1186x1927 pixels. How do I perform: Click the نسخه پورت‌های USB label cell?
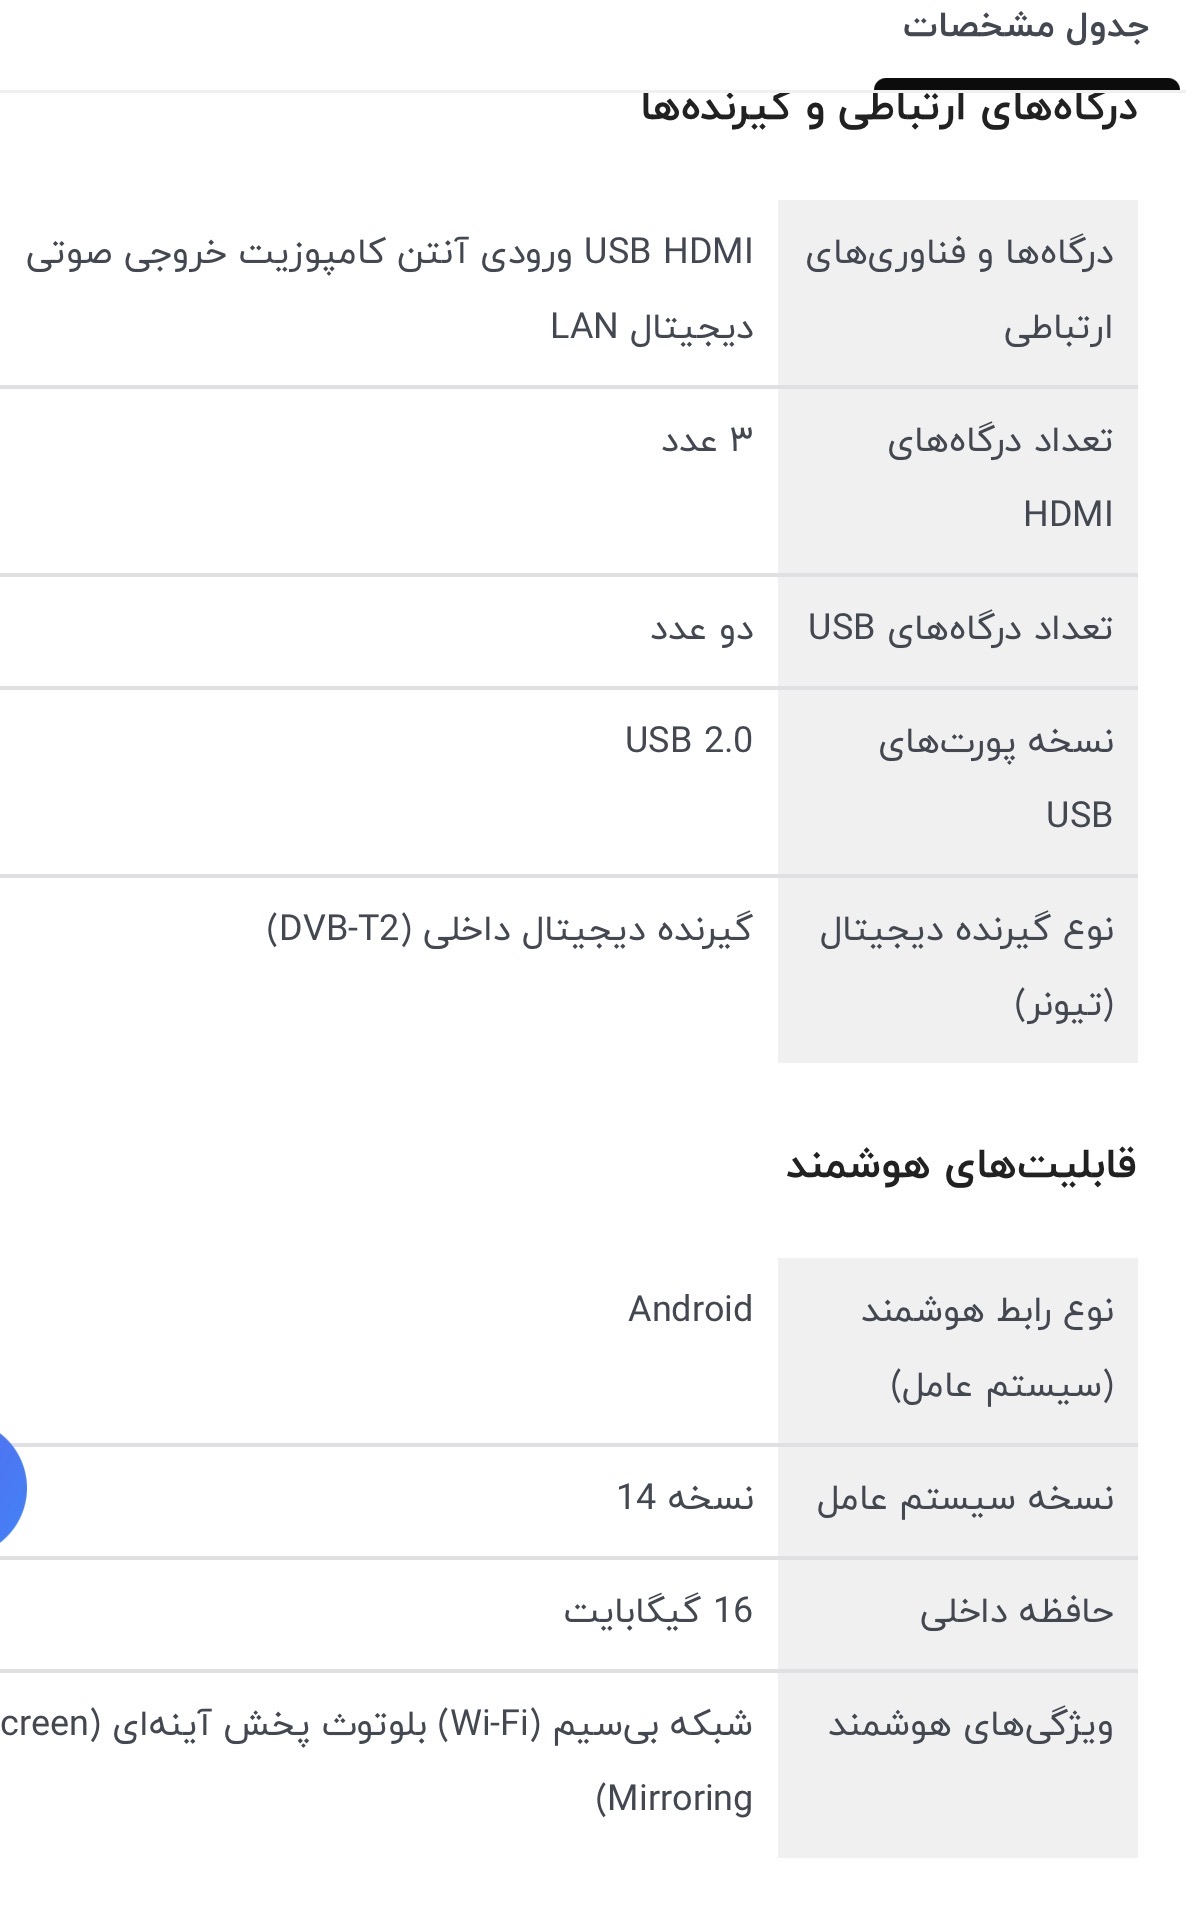(x=958, y=778)
